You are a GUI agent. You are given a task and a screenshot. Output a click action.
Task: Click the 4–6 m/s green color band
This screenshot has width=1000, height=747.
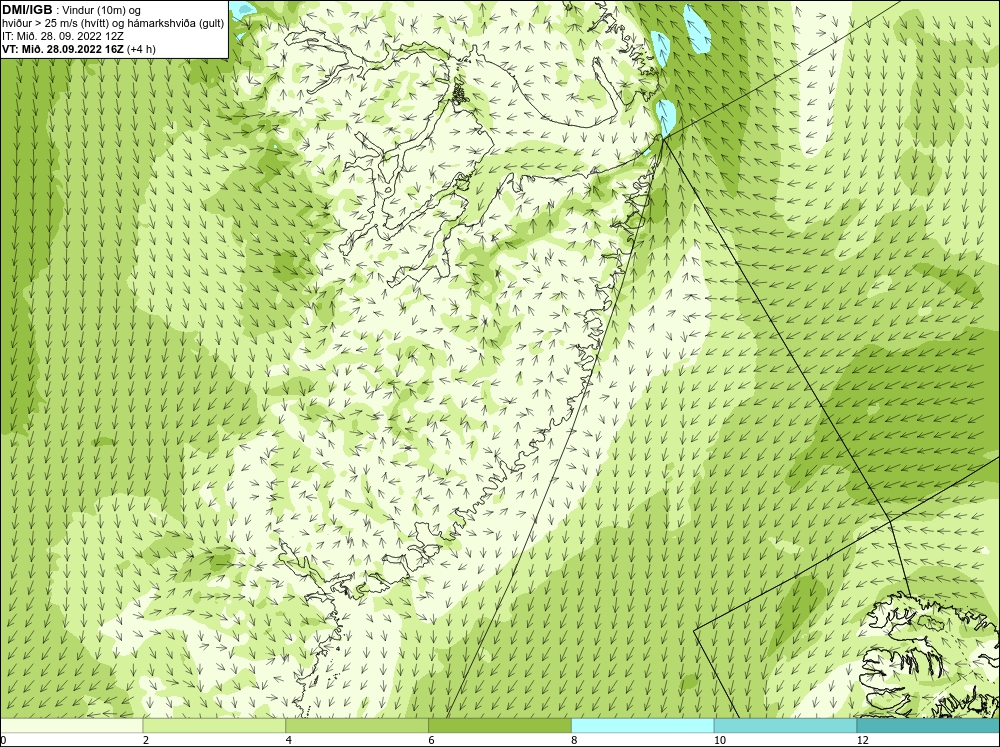point(357,726)
